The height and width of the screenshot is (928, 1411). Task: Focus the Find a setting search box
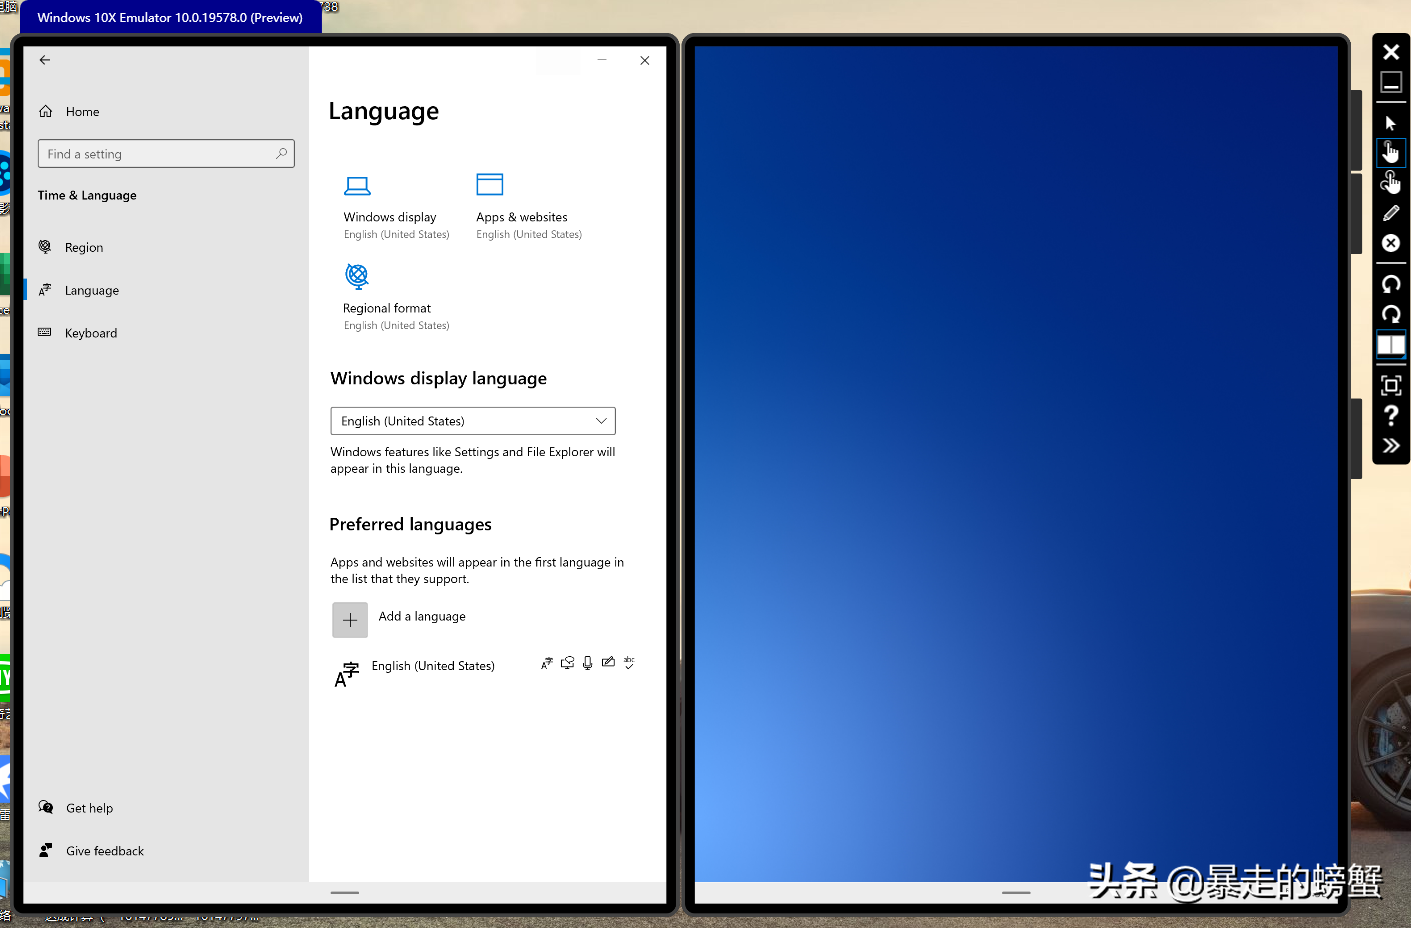pos(166,154)
